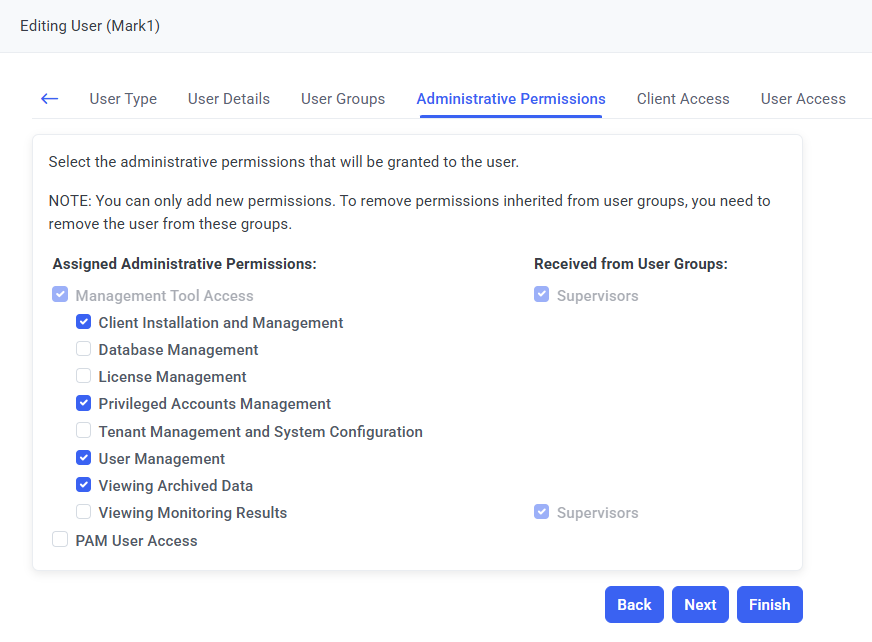Check the Viewing Monitoring Results checkbox
This screenshot has height=642, width=872.
coord(84,513)
